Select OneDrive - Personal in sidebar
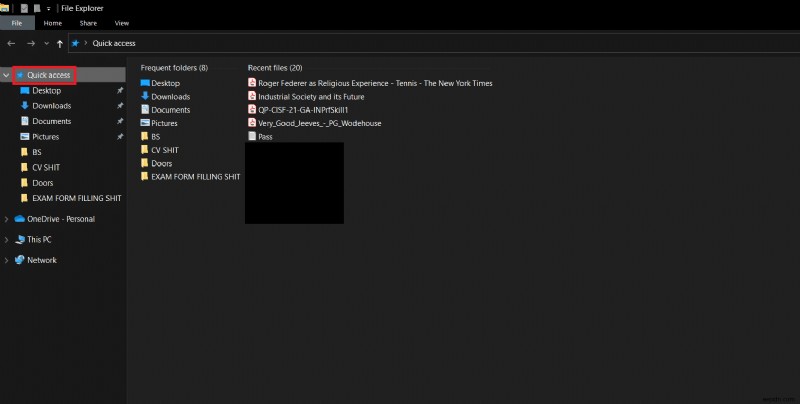The image size is (800, 404). [x=61, y=219]
